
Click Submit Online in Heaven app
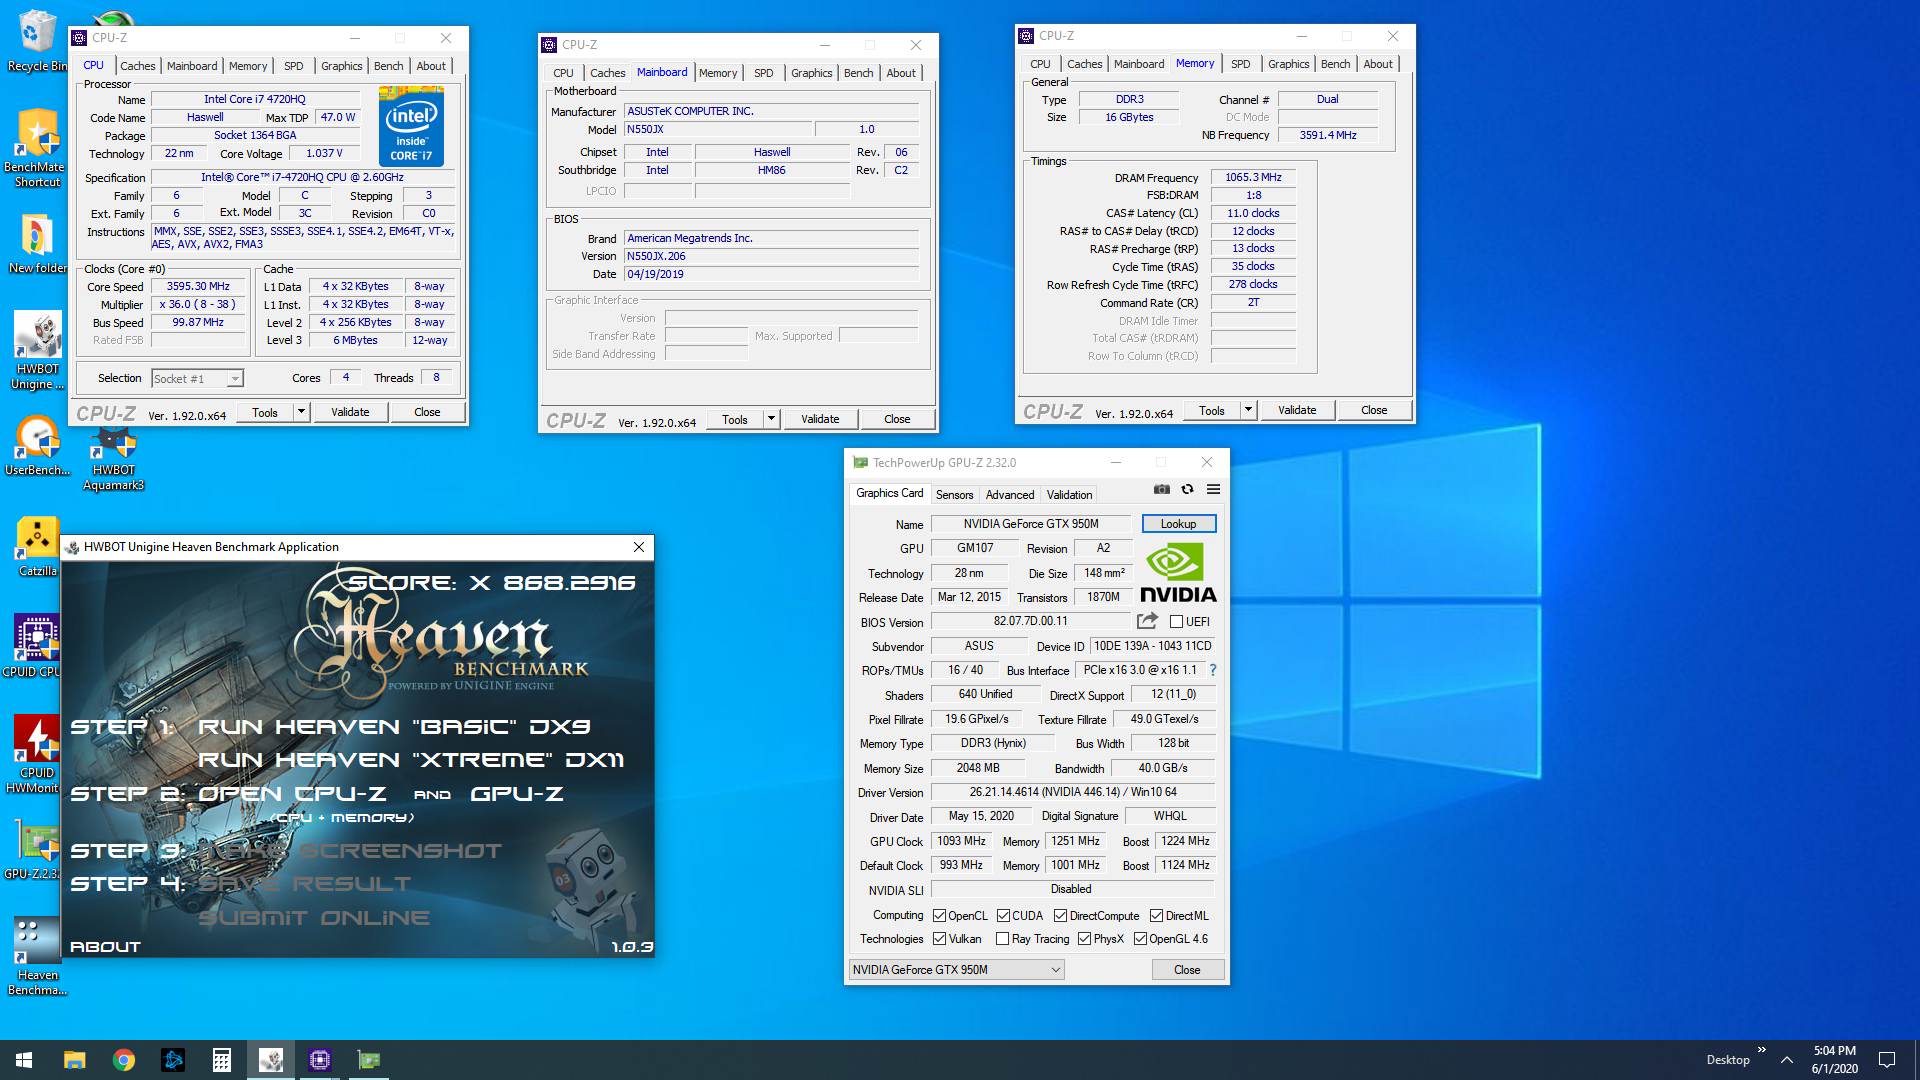tap(314, 918)
